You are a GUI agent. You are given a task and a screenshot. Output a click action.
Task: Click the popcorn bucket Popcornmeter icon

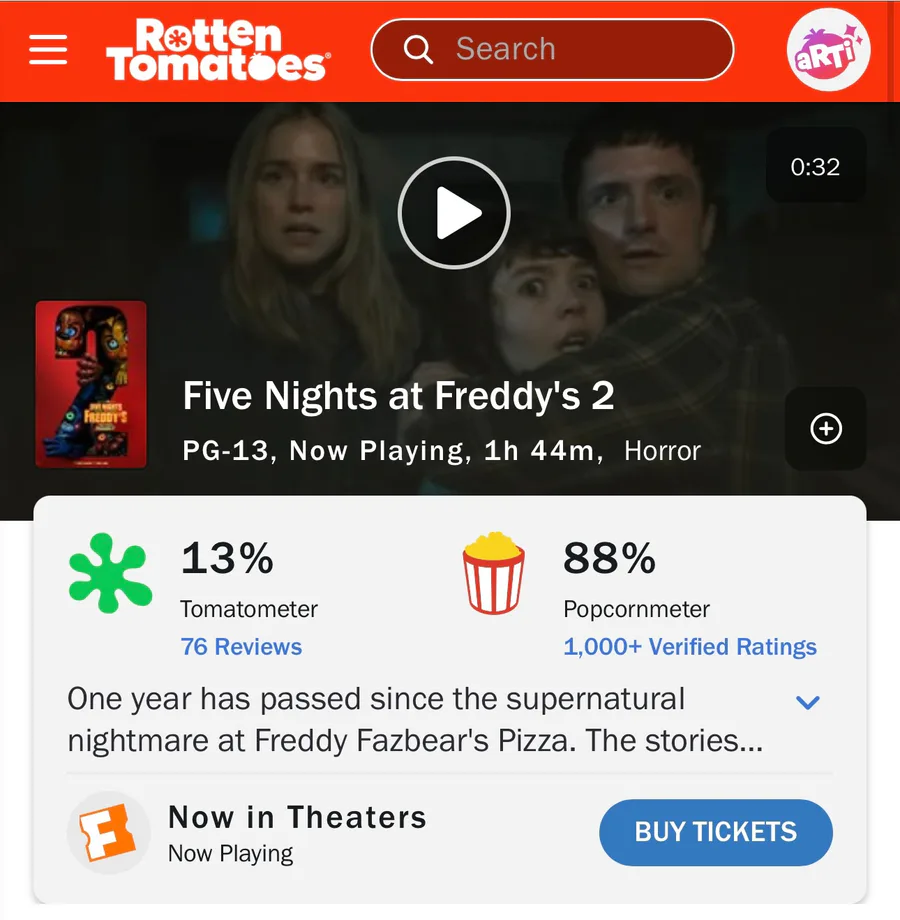click(x=493, y=574)
